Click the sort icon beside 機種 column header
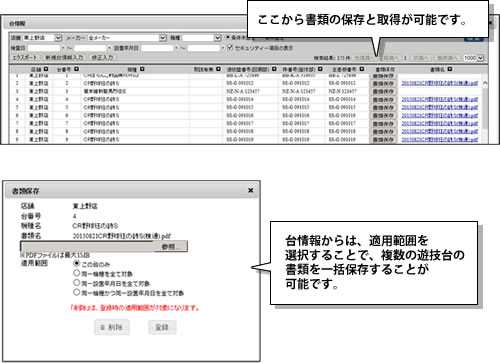The image size is (500, 363). coord(142,69)
